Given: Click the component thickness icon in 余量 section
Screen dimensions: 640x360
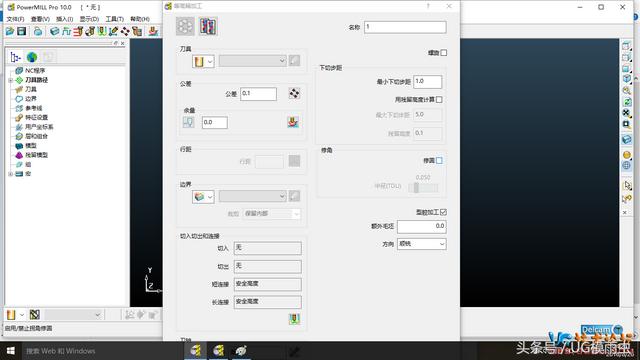Looking at the screenshot, I should [293, 122].
